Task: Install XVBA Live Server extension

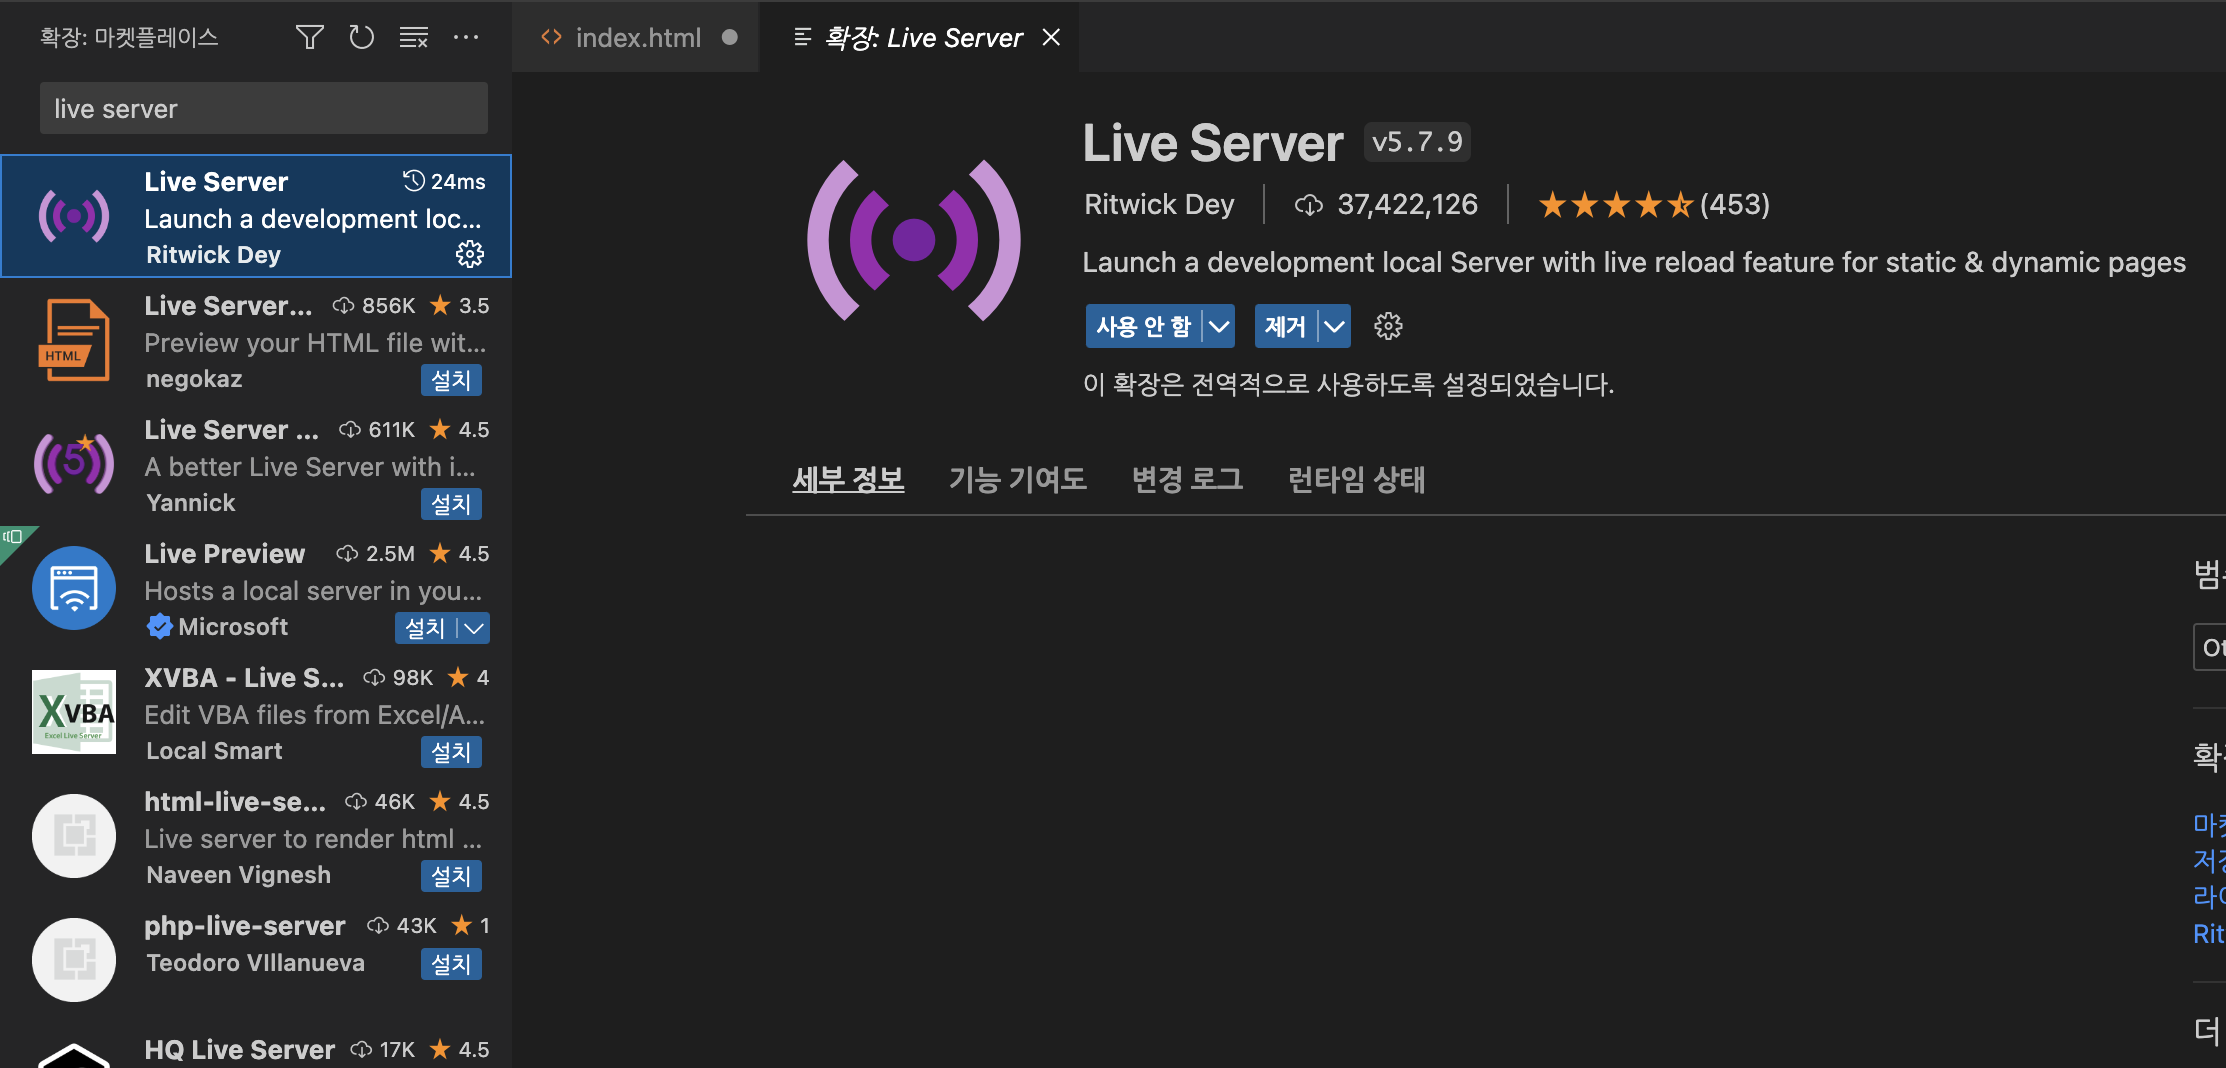Action: point(451,752)
